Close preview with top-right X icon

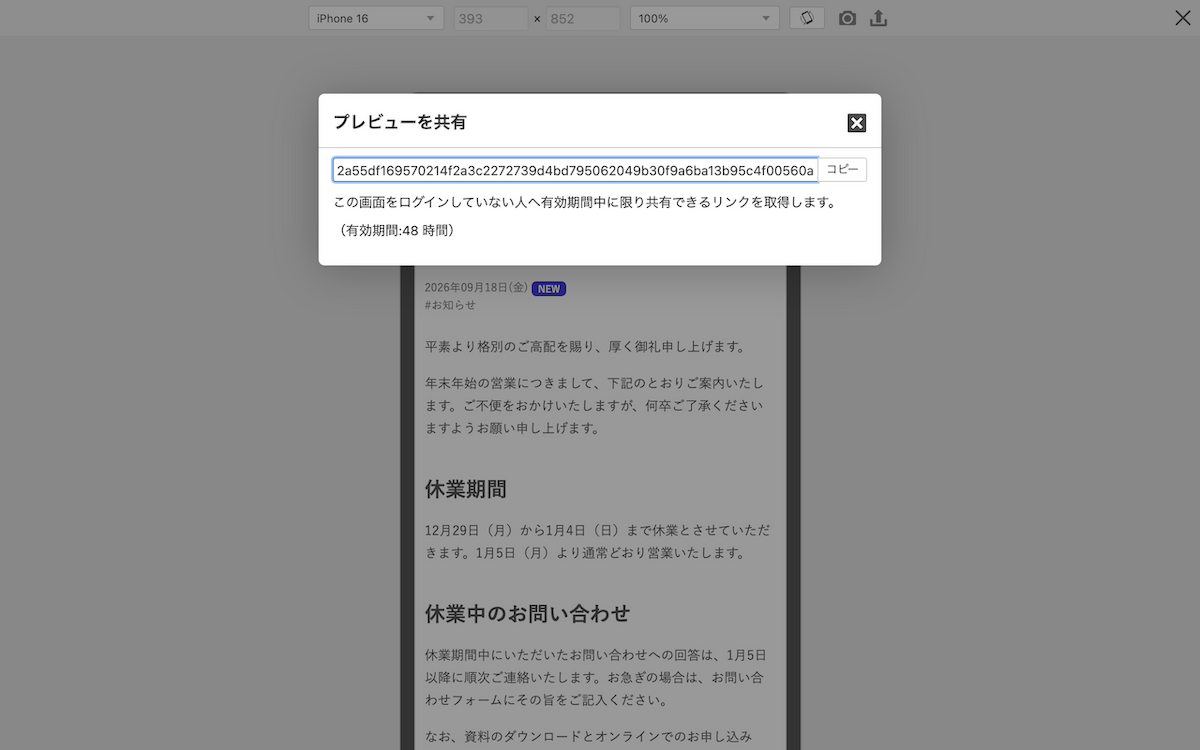point(1182,17)
